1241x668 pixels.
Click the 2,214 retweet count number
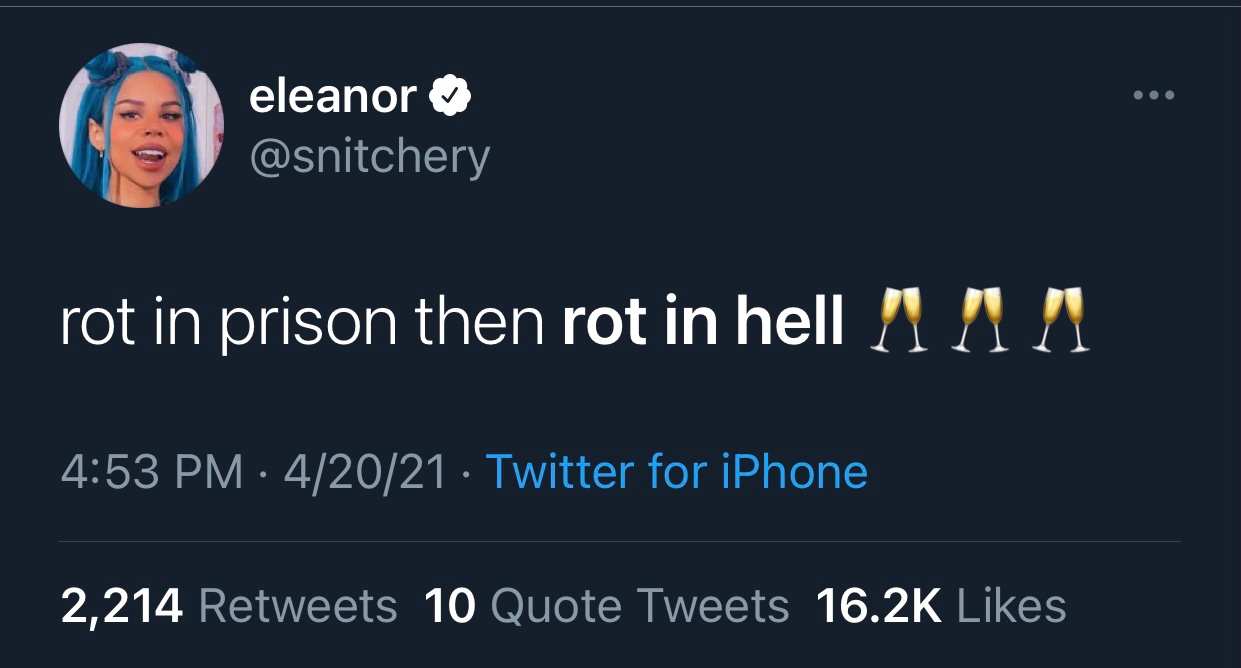coord(122,605)
